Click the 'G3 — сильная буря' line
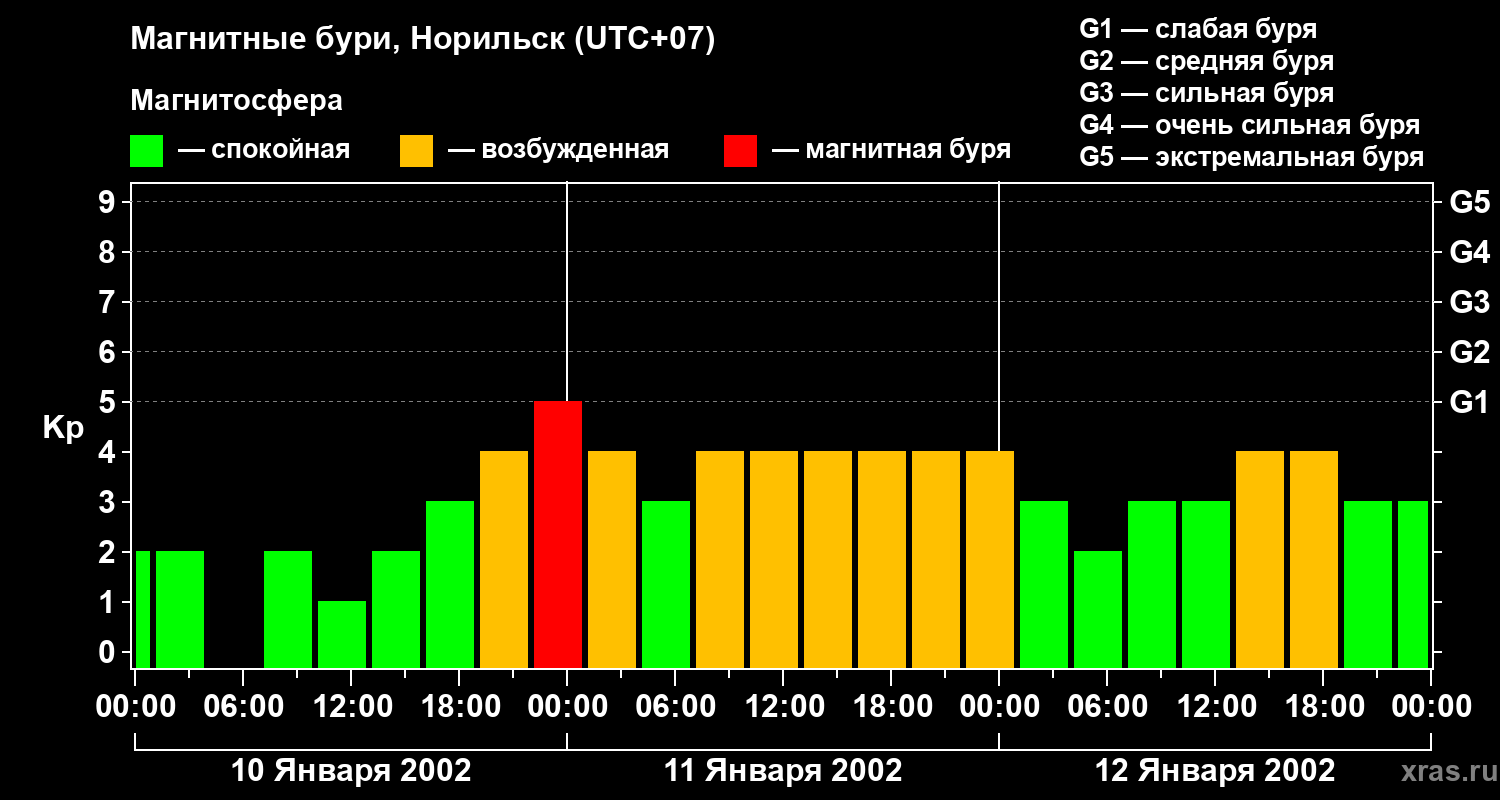Image resolution: width=1500 pixels, height=800 pixels. (x=1206, y=93)
